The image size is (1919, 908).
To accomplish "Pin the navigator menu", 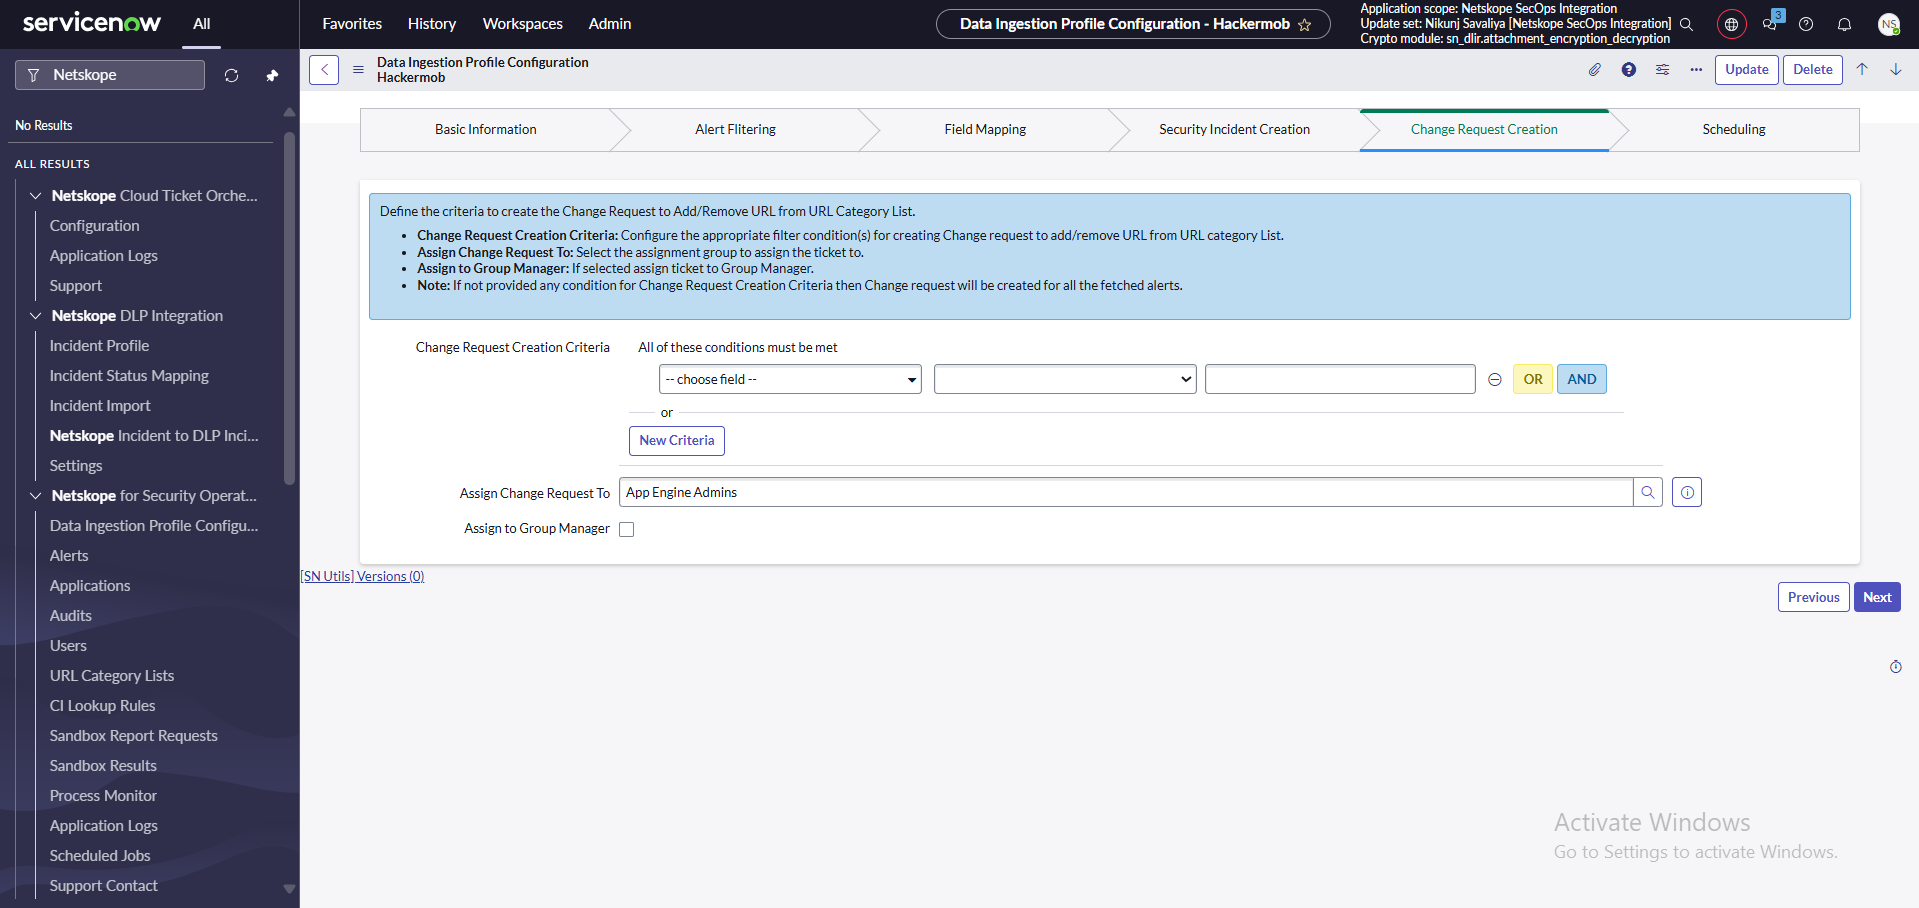I will click(x=272, y=75).
